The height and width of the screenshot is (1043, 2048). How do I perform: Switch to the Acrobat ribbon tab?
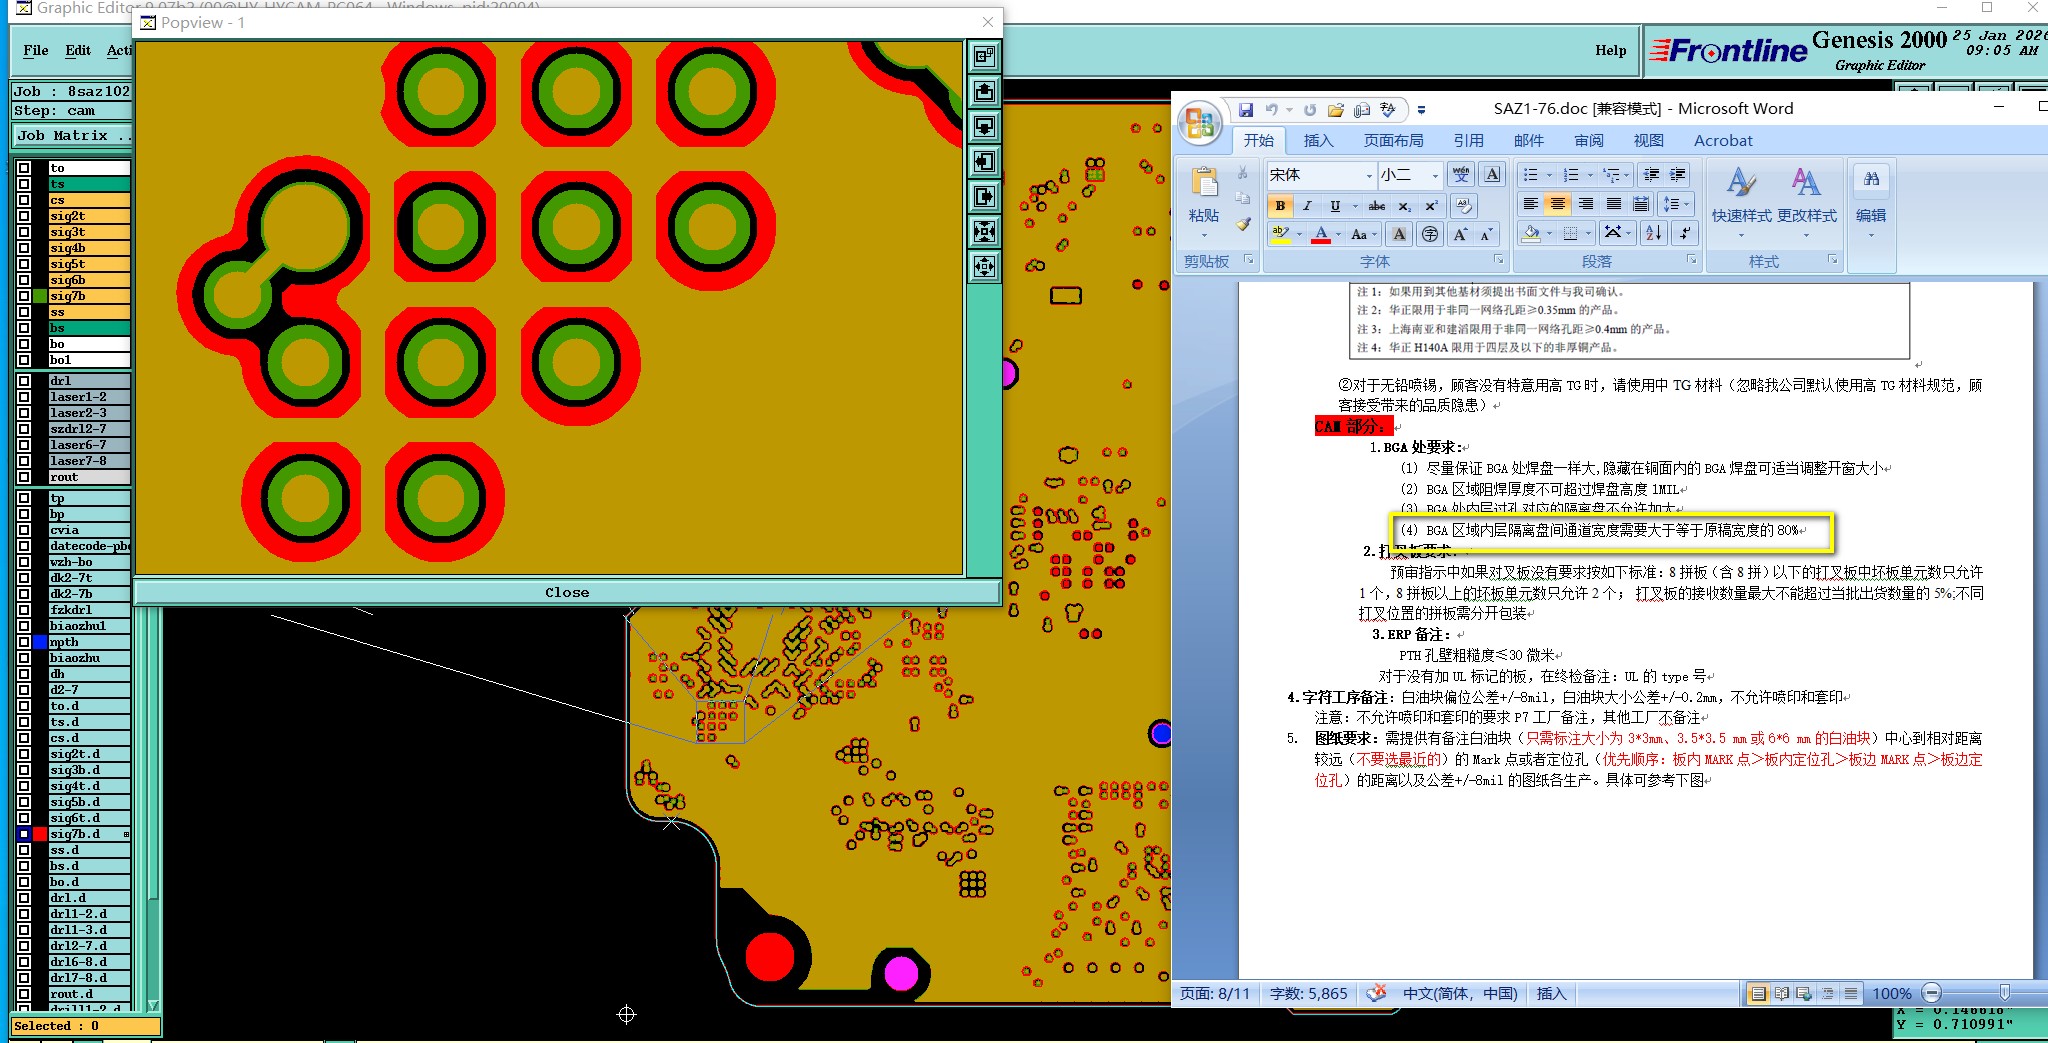click(1722, 141)
